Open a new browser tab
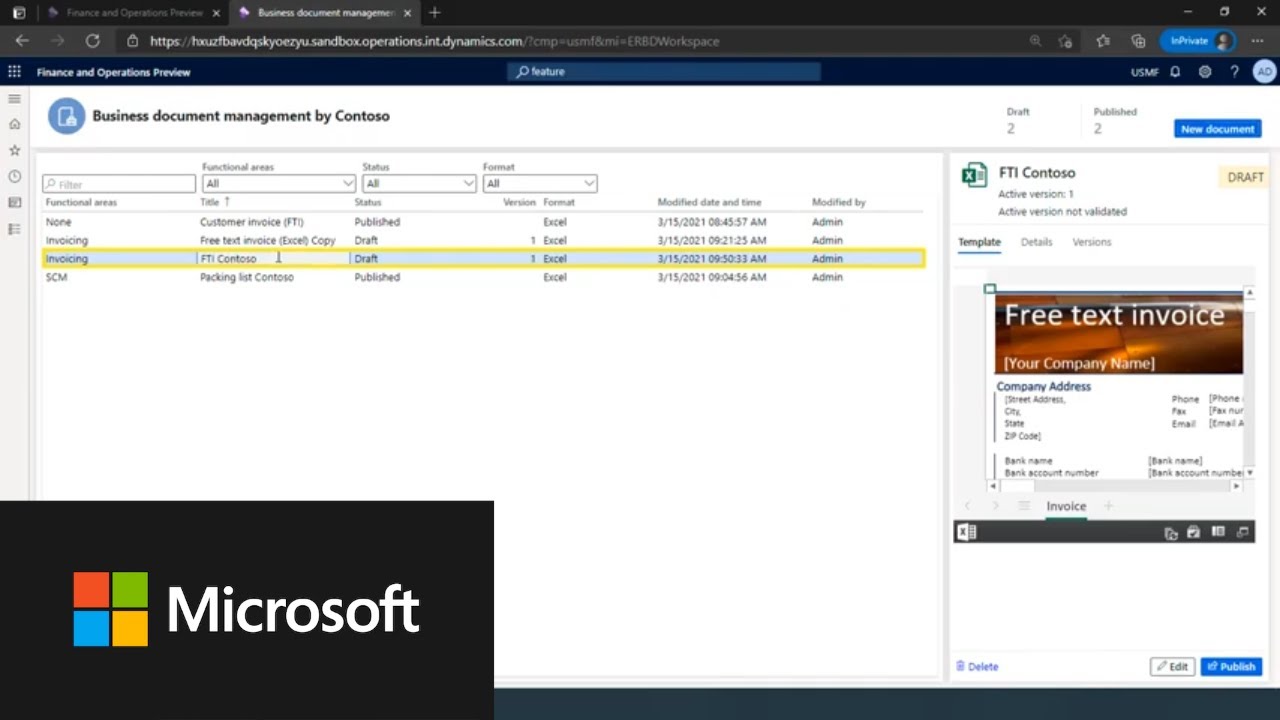The height and width of the screenshot is (720, 1280). [434, 13]
